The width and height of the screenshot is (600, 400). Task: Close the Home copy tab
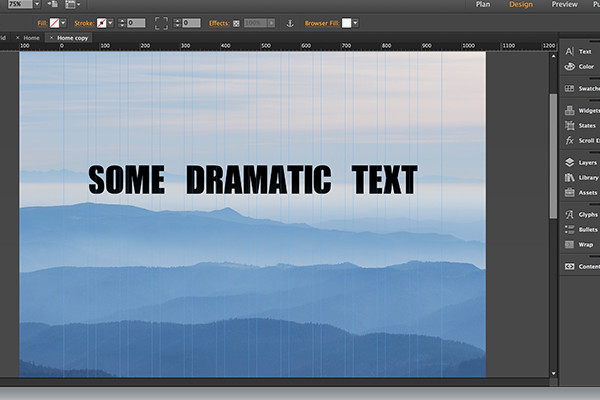coord(51,38)
